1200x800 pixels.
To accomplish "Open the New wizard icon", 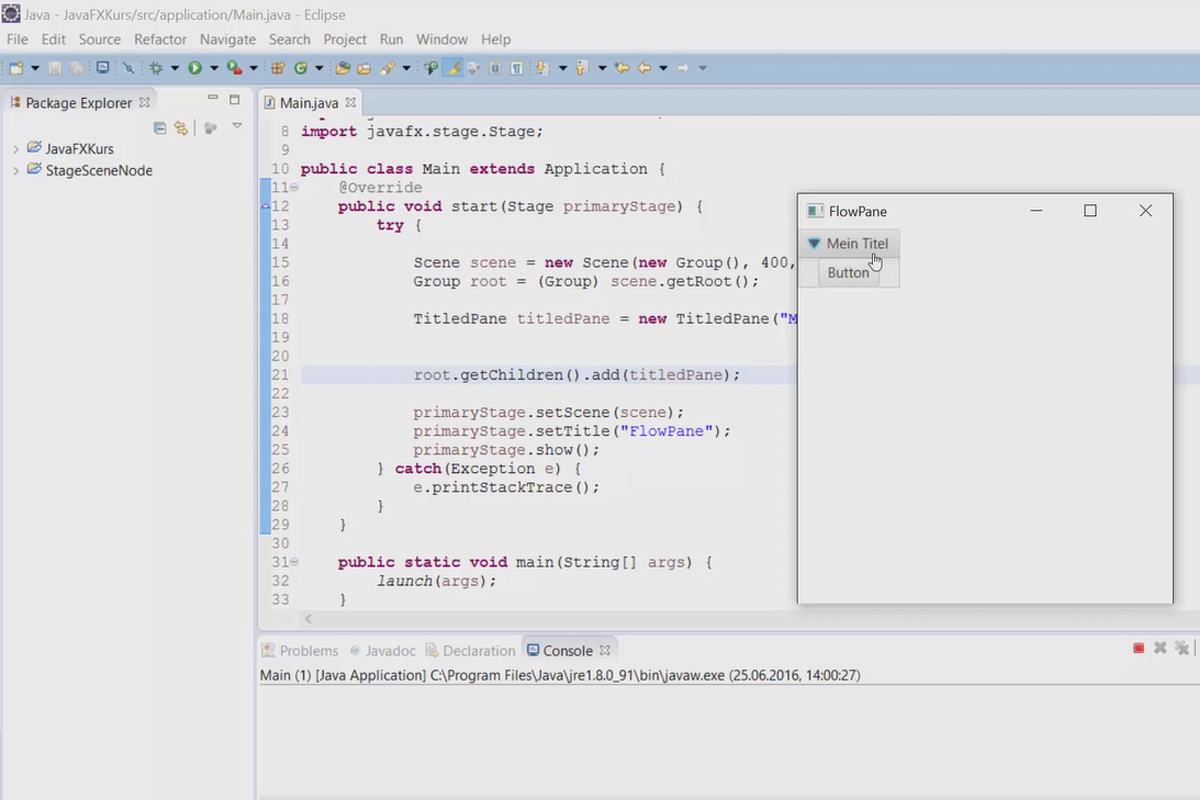I will [15, 67].
